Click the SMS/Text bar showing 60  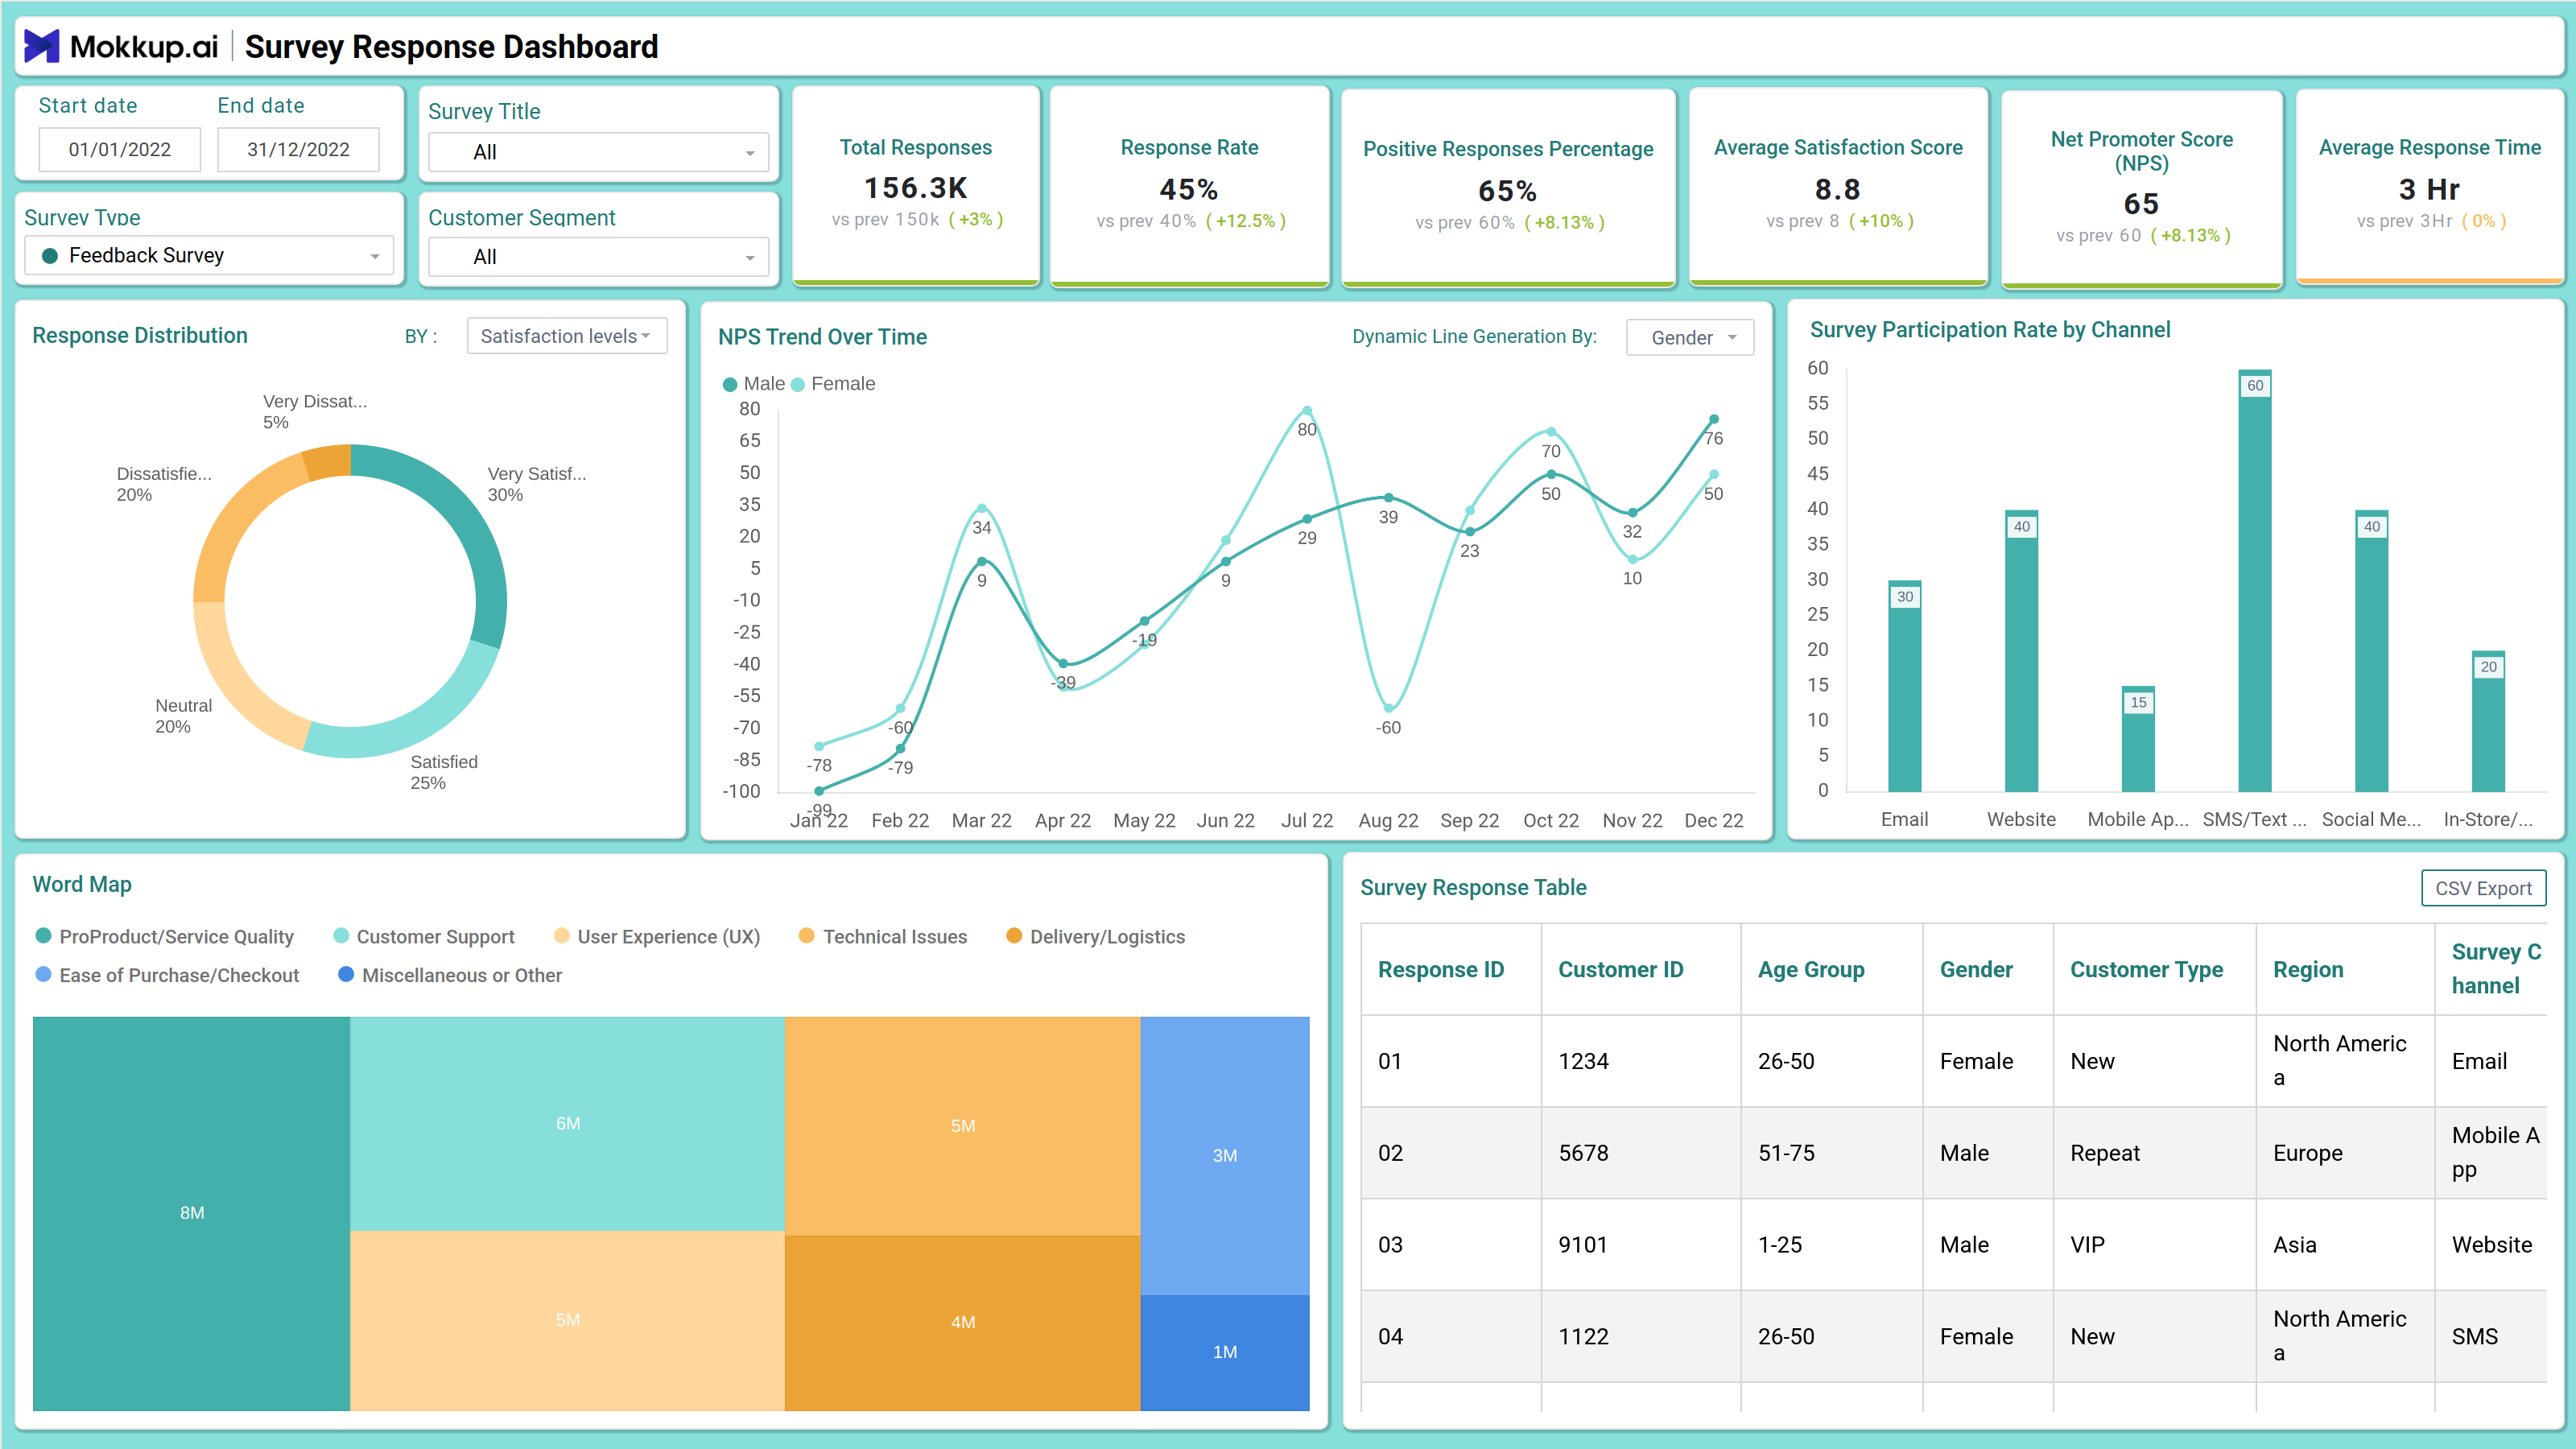pos(2254,581)
